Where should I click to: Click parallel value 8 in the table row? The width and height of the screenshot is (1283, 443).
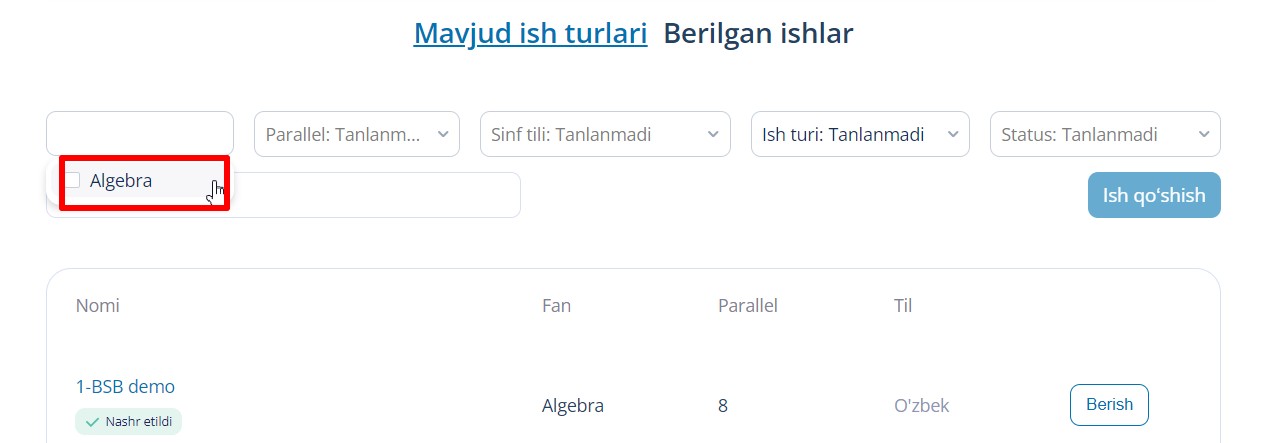[722, 406]
